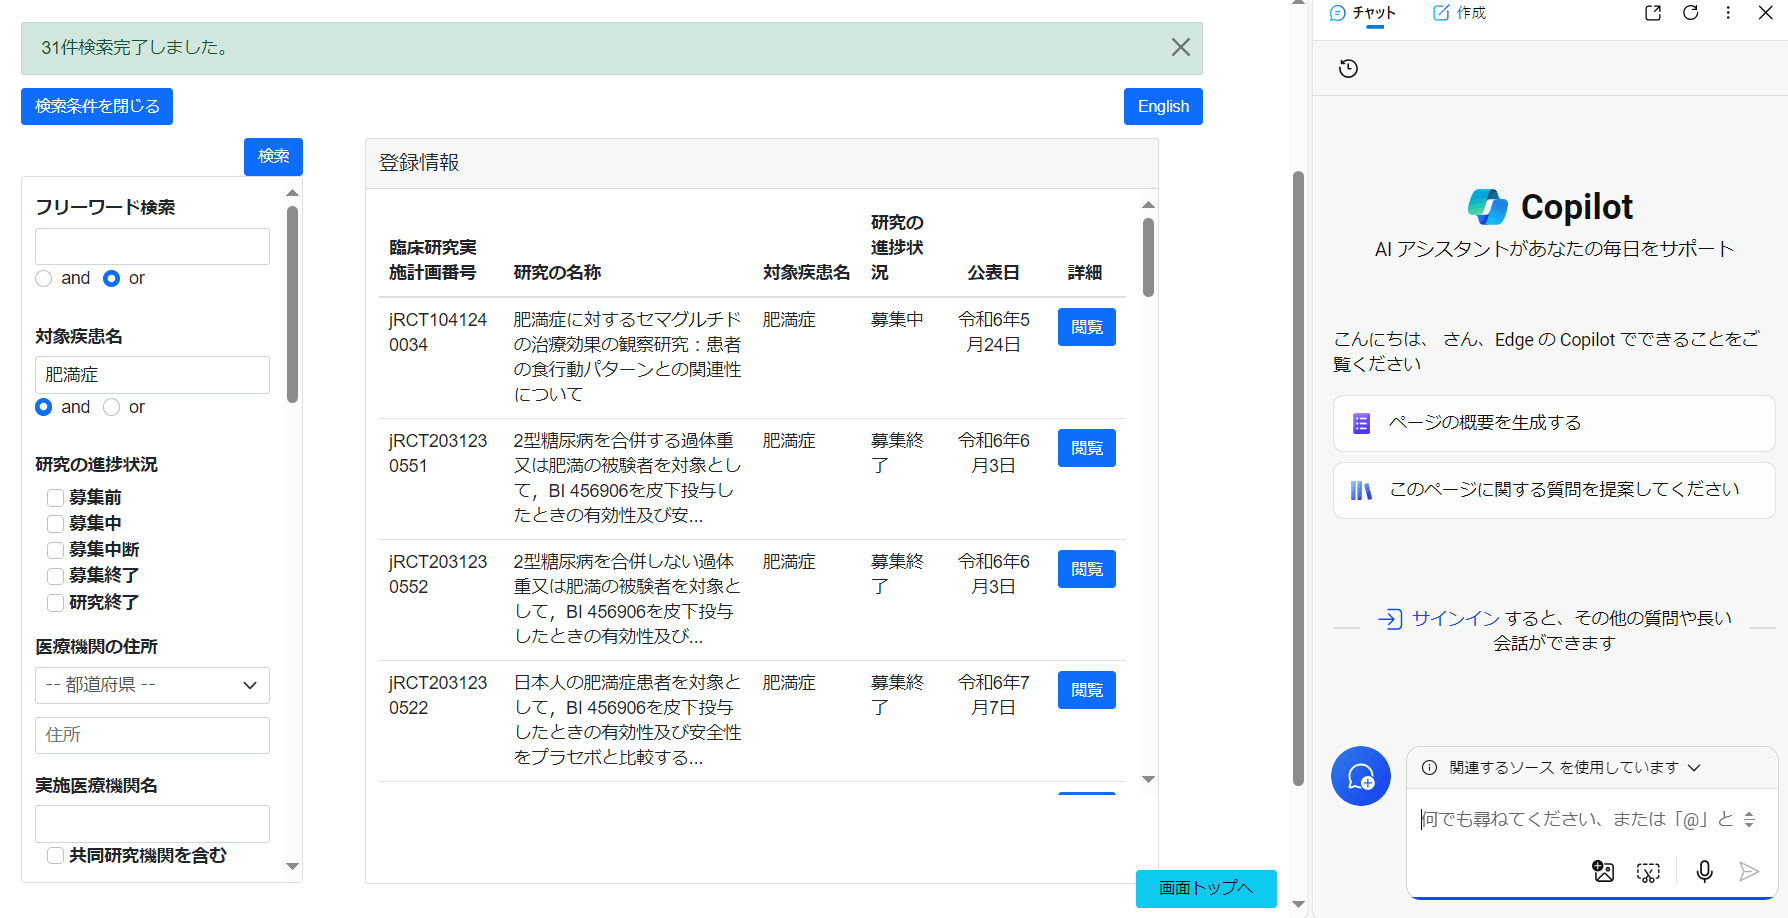Expand 関連するソース を使用しています dropdown
Screen dimensions: 1788x918
[1565, 767]
